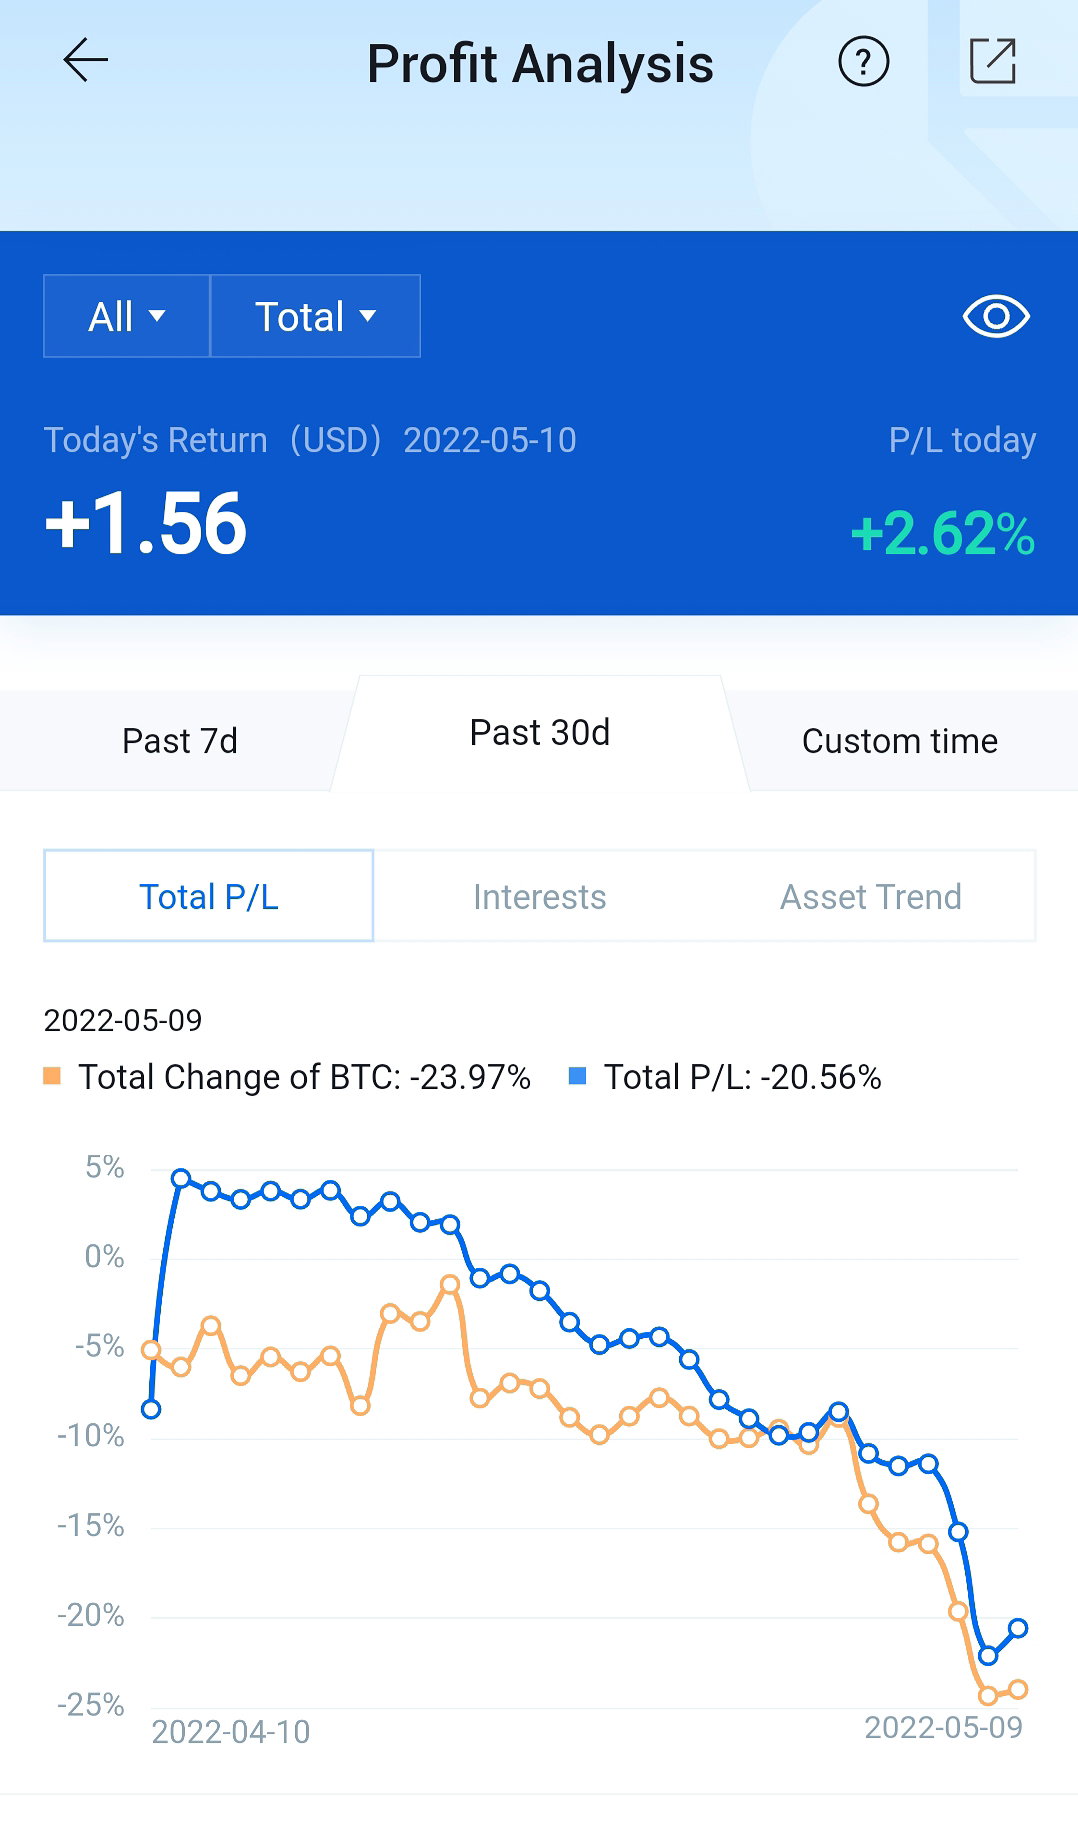
Task: Tap the share export icon
Action: (993, 61)
